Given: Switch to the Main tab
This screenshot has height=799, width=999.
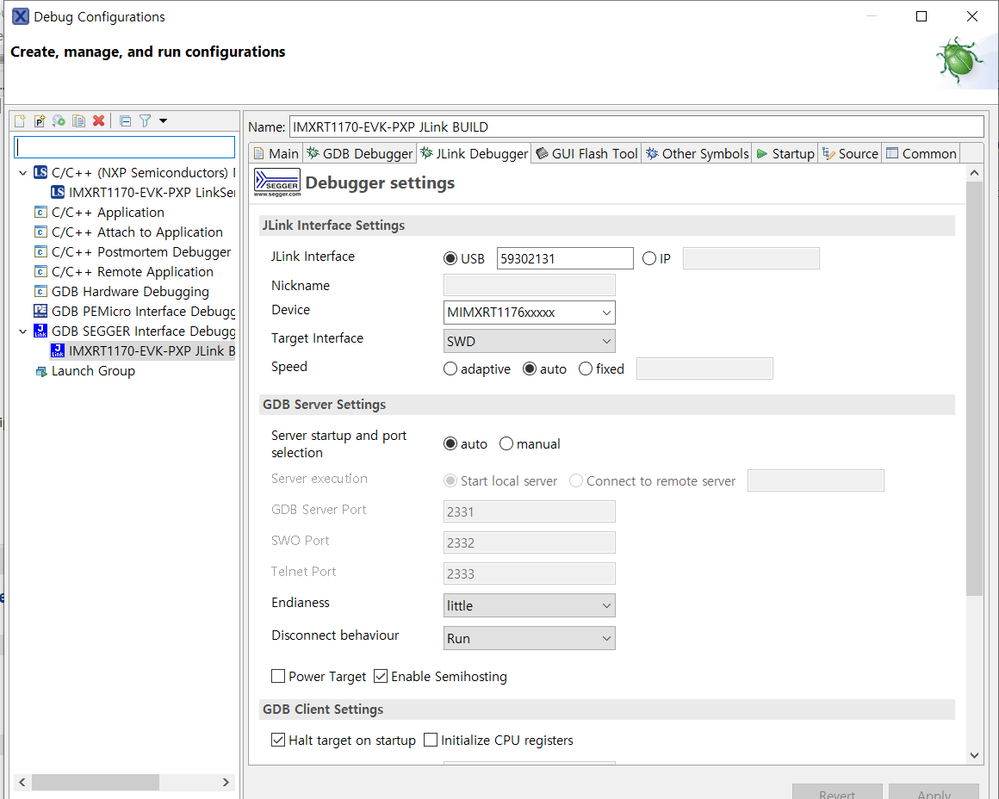Looking at the screenshot, I should coord(276,154).
